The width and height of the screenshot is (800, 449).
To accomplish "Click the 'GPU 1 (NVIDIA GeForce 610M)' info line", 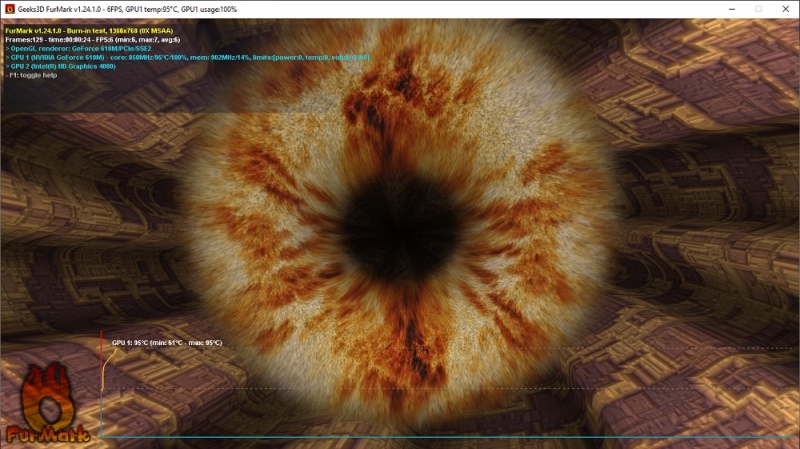I will [187, 57].
